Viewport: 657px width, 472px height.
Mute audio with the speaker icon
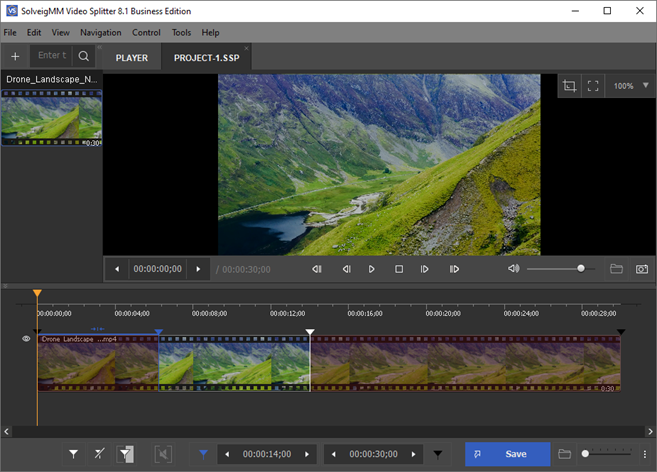(513, 268)
